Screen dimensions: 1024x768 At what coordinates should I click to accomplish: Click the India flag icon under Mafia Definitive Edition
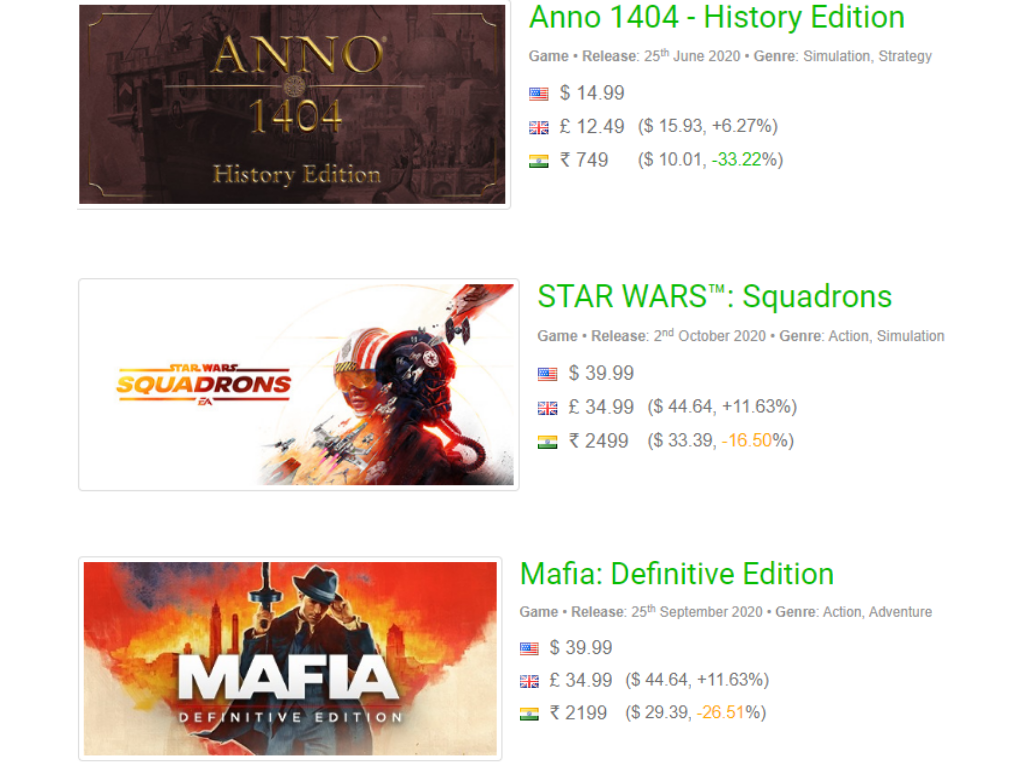[x=529, y=714]
